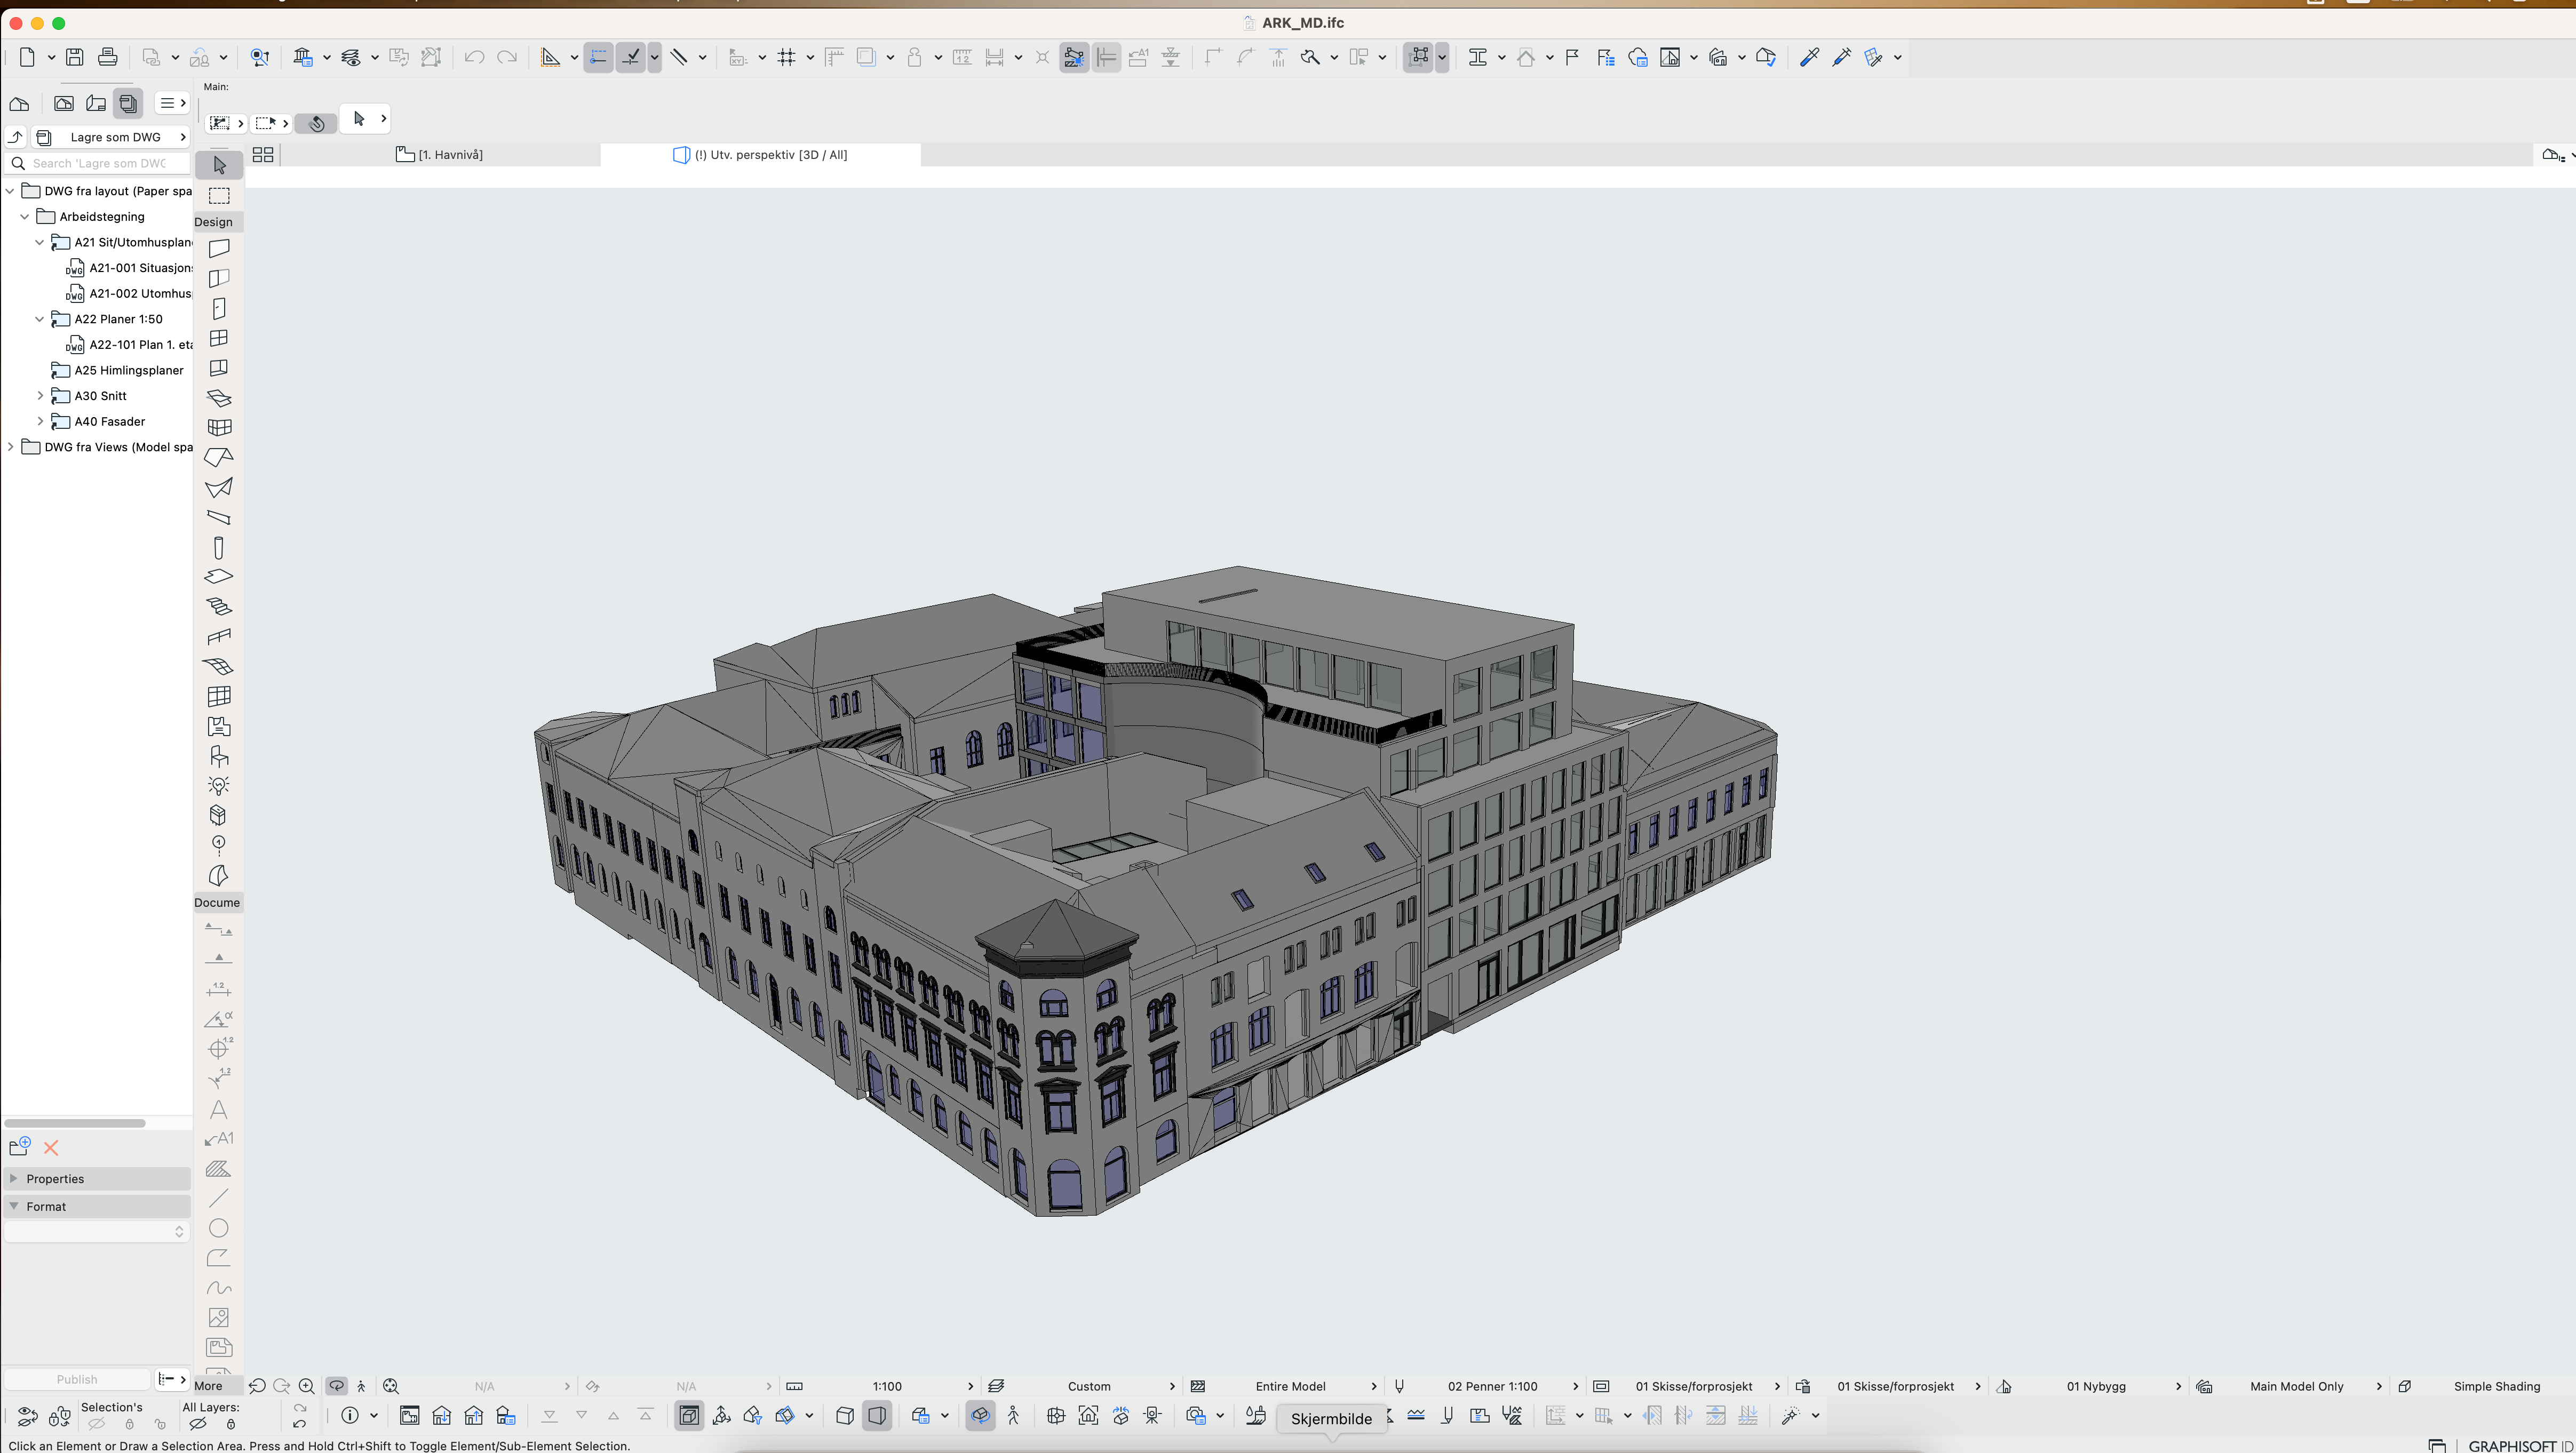Expand the A30 Snitt folder
The height and width of the screenshot is (1453, 2576).
click(40, 396)
